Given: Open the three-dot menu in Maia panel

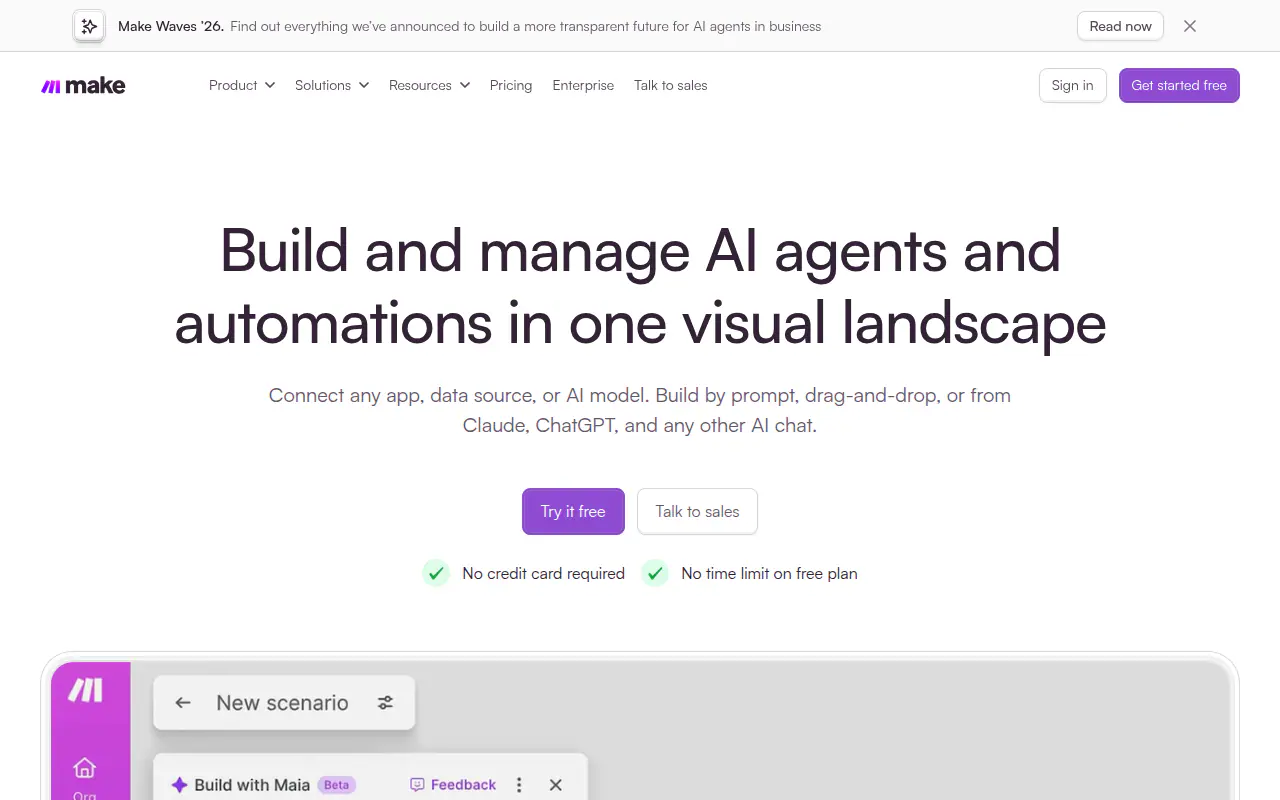Looking at the screenshot, I should pos(519,785).
